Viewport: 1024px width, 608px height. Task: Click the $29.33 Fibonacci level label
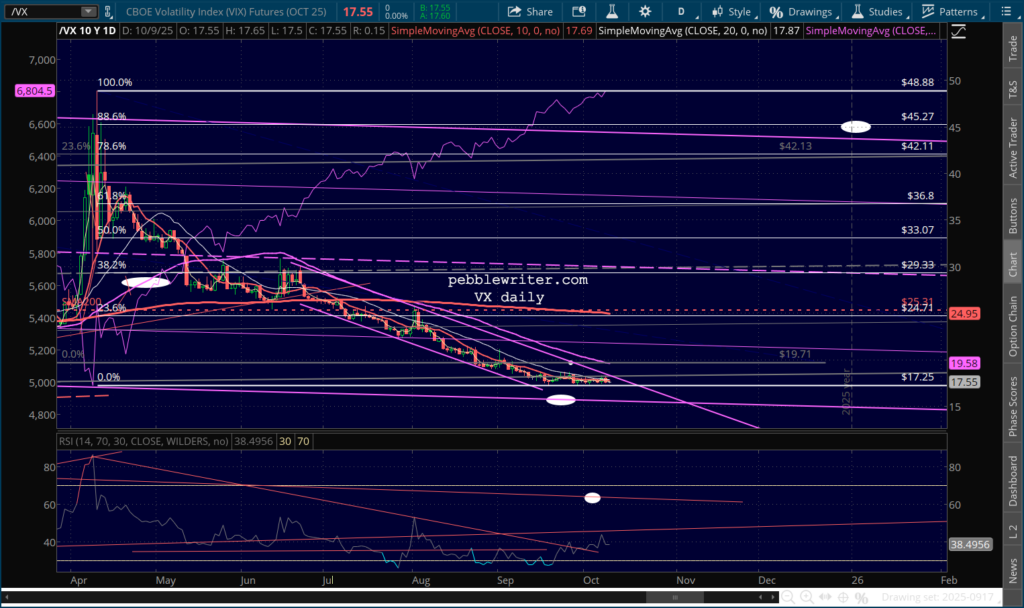pyautogui.click(x=917, y=264)
